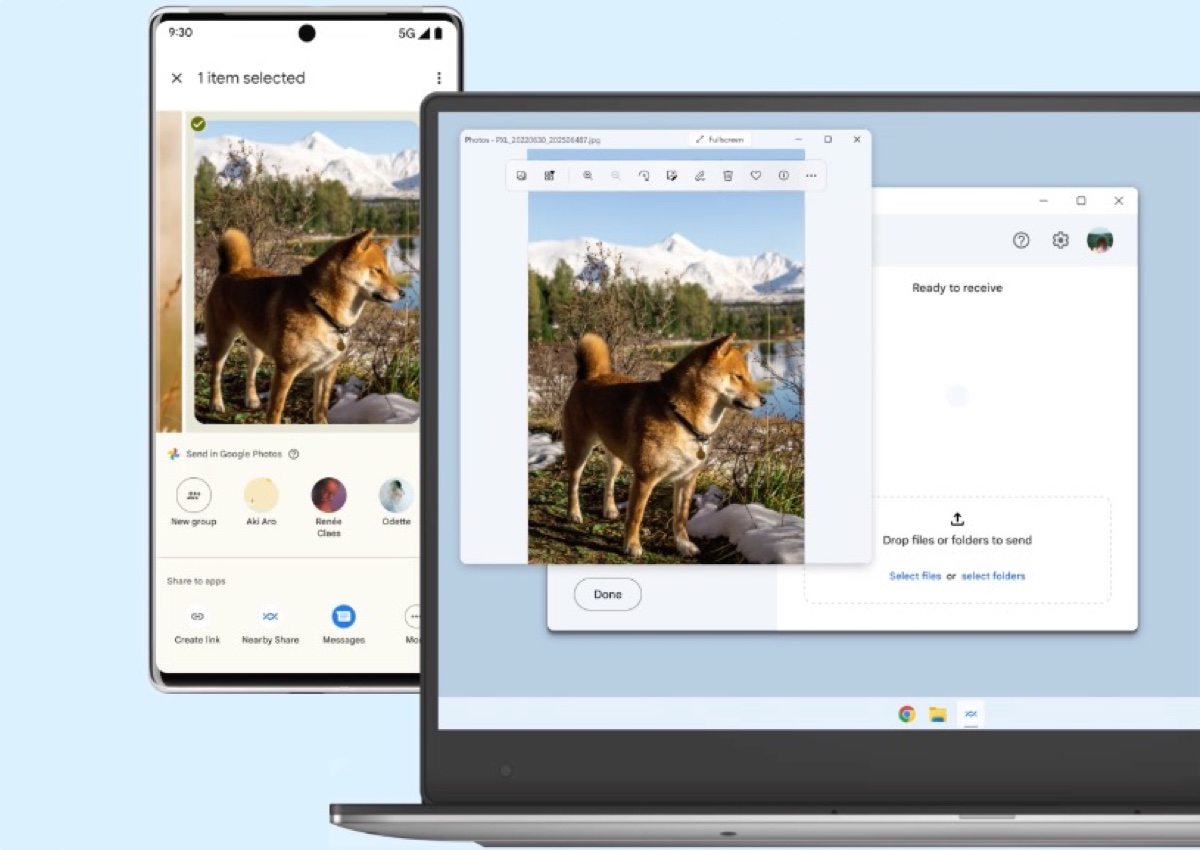Click the Select files link
The width and height of the screenshot is (1200, 850).
point(914,575)
